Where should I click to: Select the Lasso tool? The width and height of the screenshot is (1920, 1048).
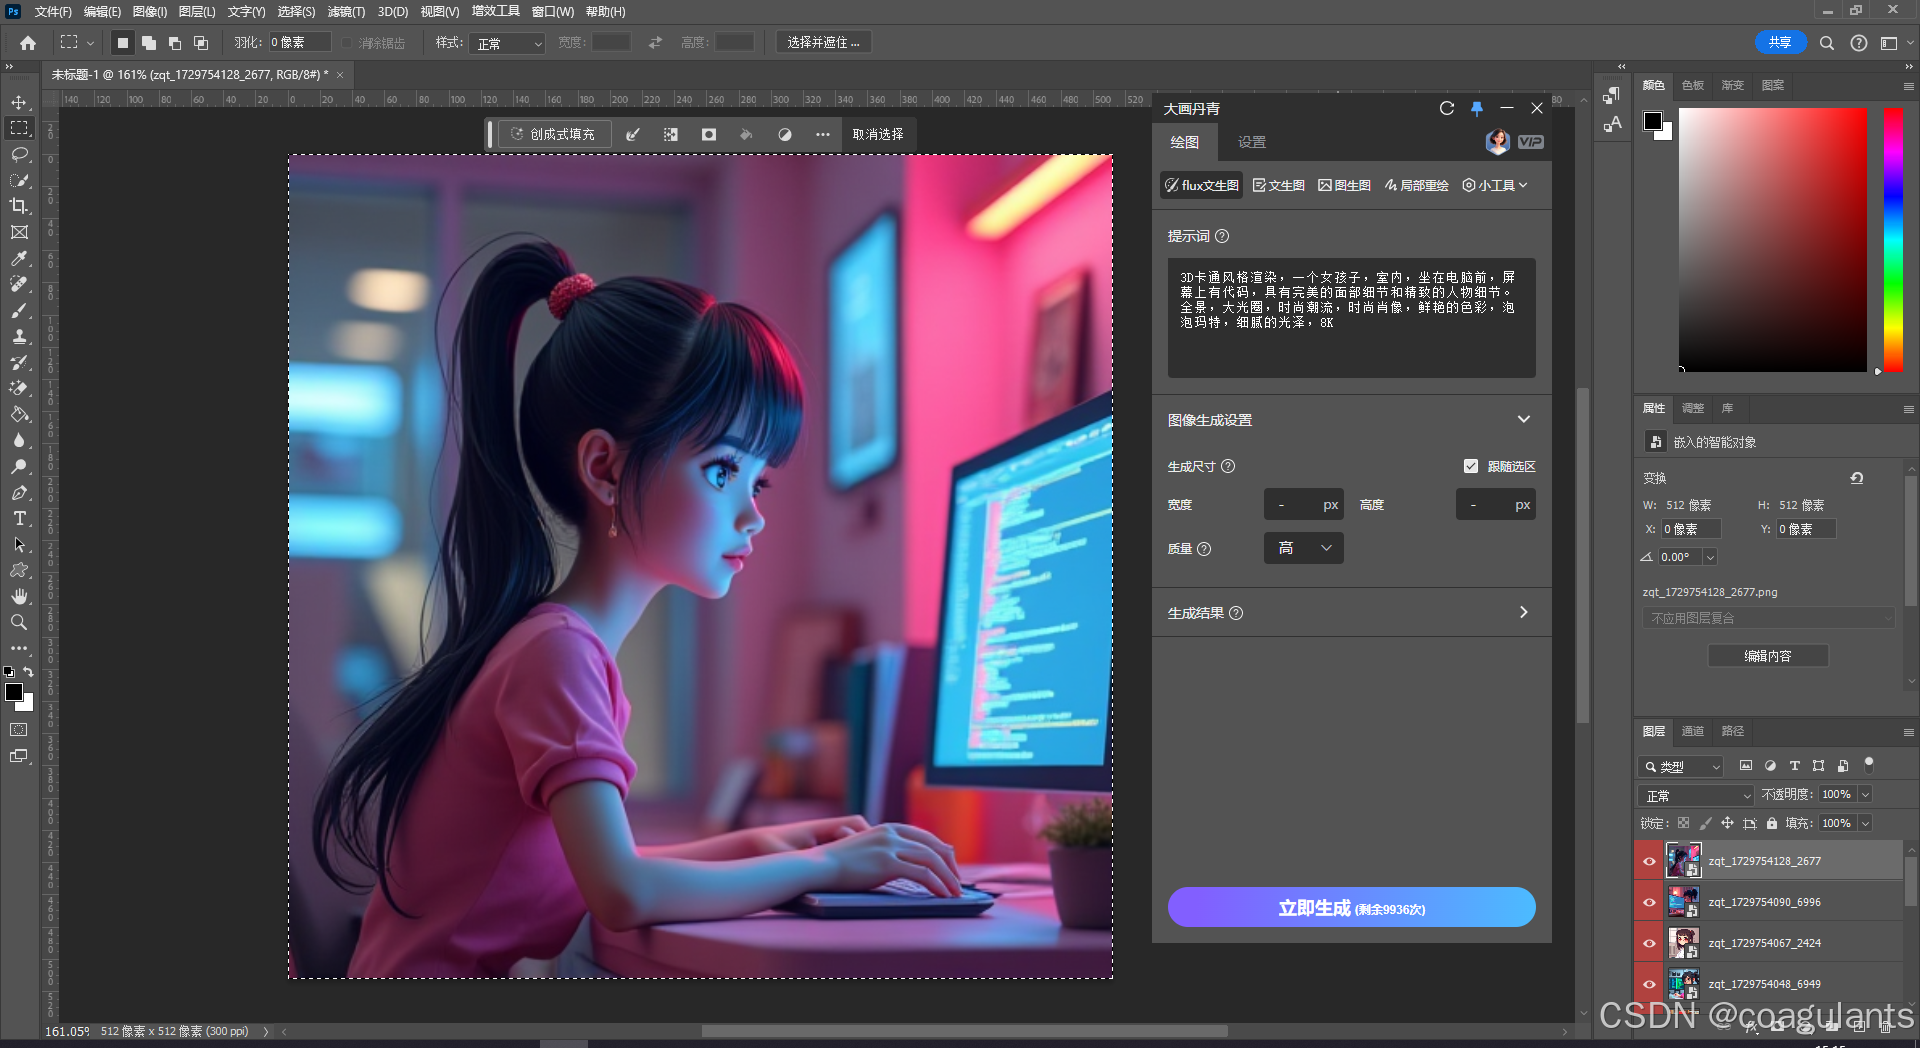click(19, 154)
